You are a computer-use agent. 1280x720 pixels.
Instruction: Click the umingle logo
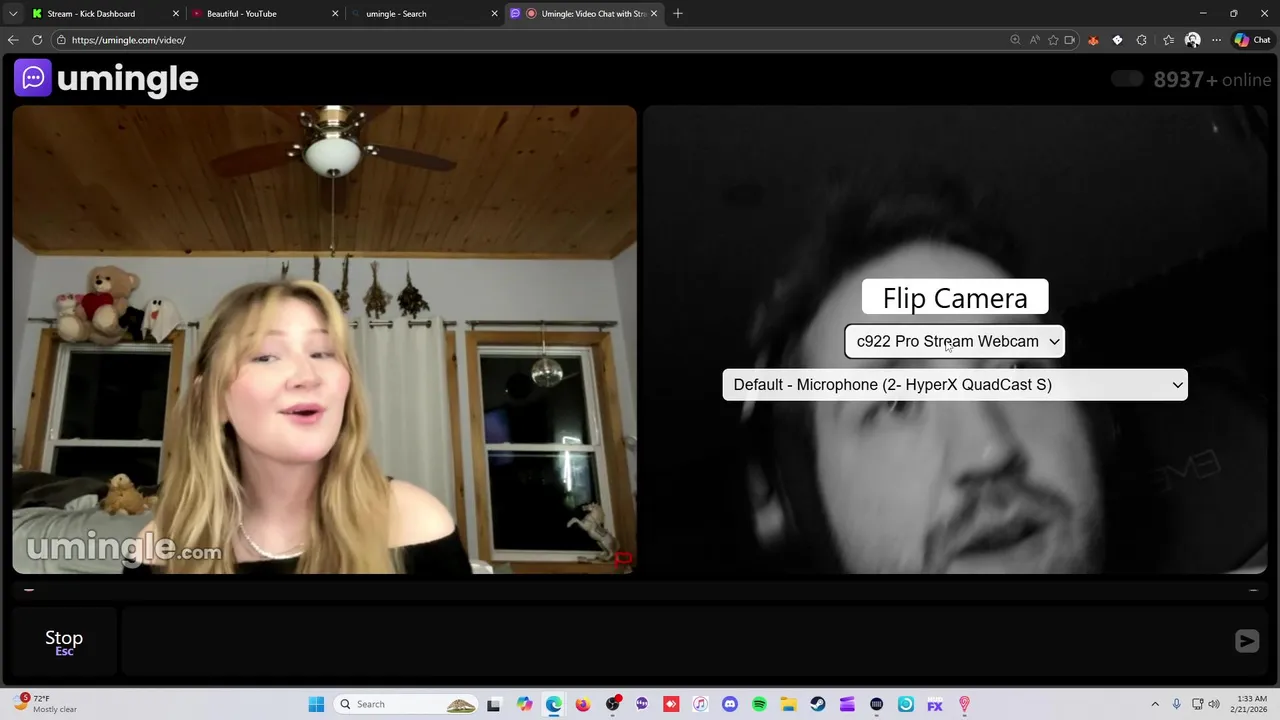[106, 78]
